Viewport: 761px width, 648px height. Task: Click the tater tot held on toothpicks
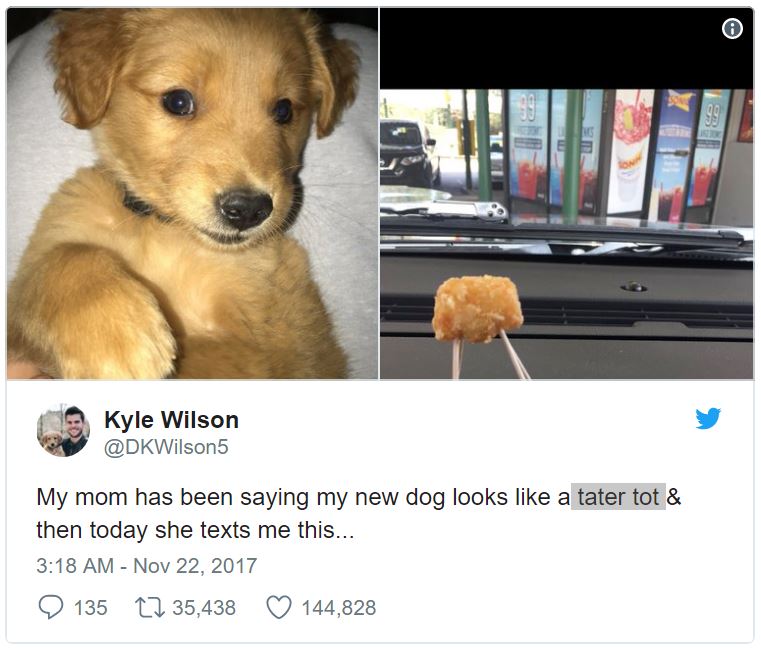coord(477,309)
